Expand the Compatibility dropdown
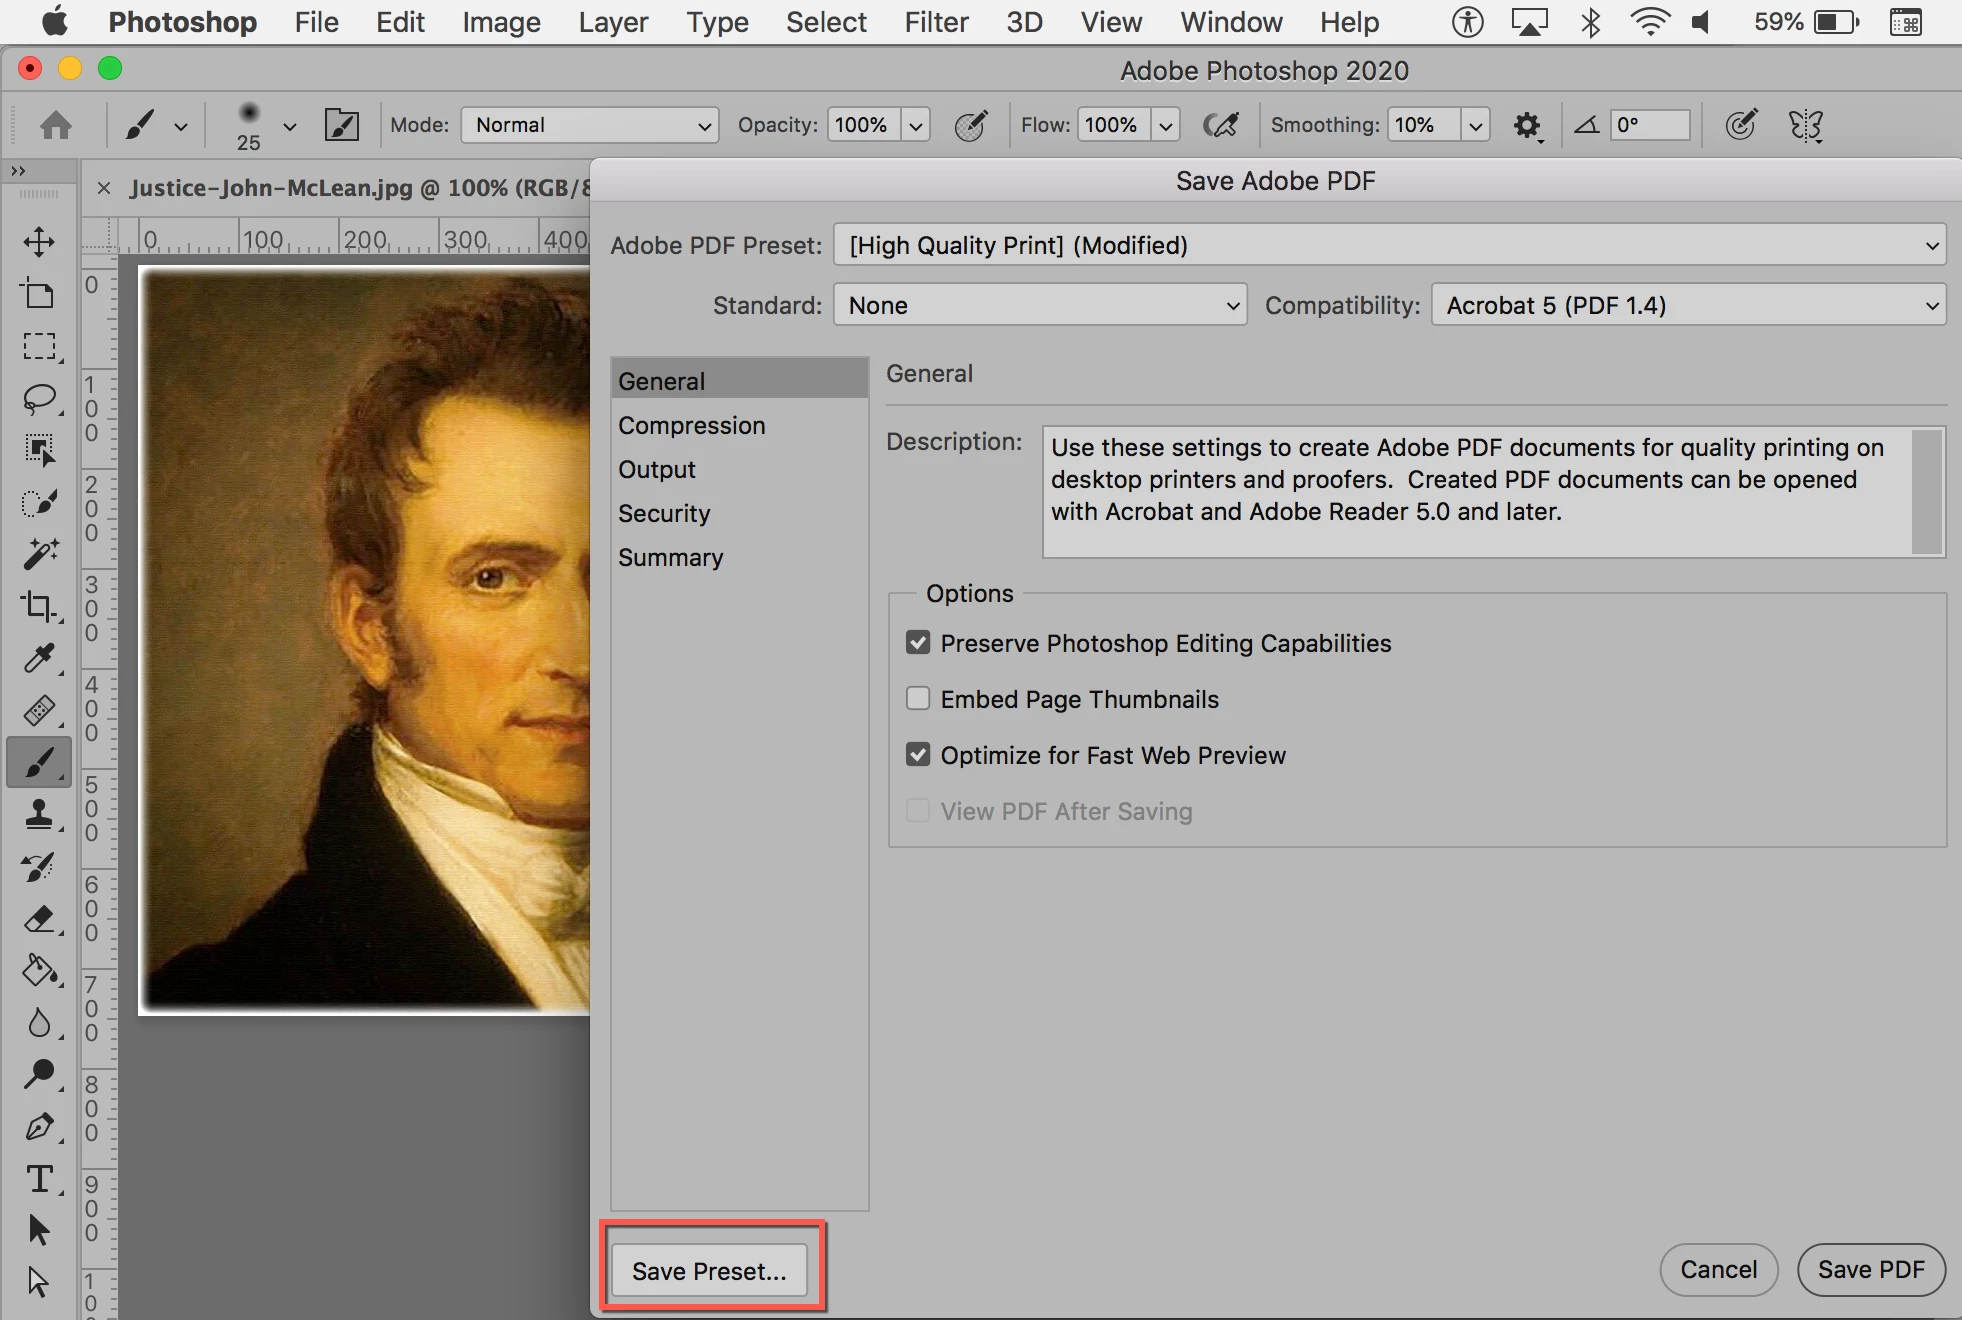1962x1320 pixels. (1688, 305)
